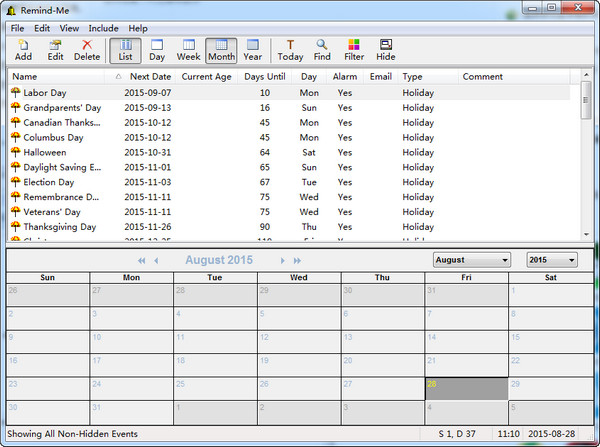Select August 10 calendar cell

point(131,342)
